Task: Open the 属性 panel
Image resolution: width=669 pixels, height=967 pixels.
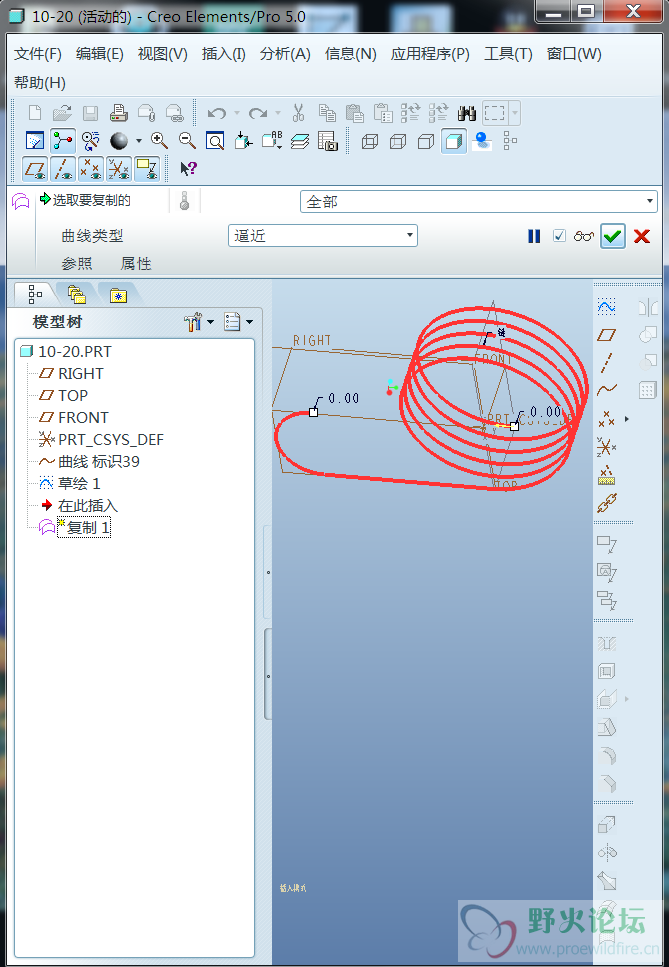Action: [x=136, y=264]
